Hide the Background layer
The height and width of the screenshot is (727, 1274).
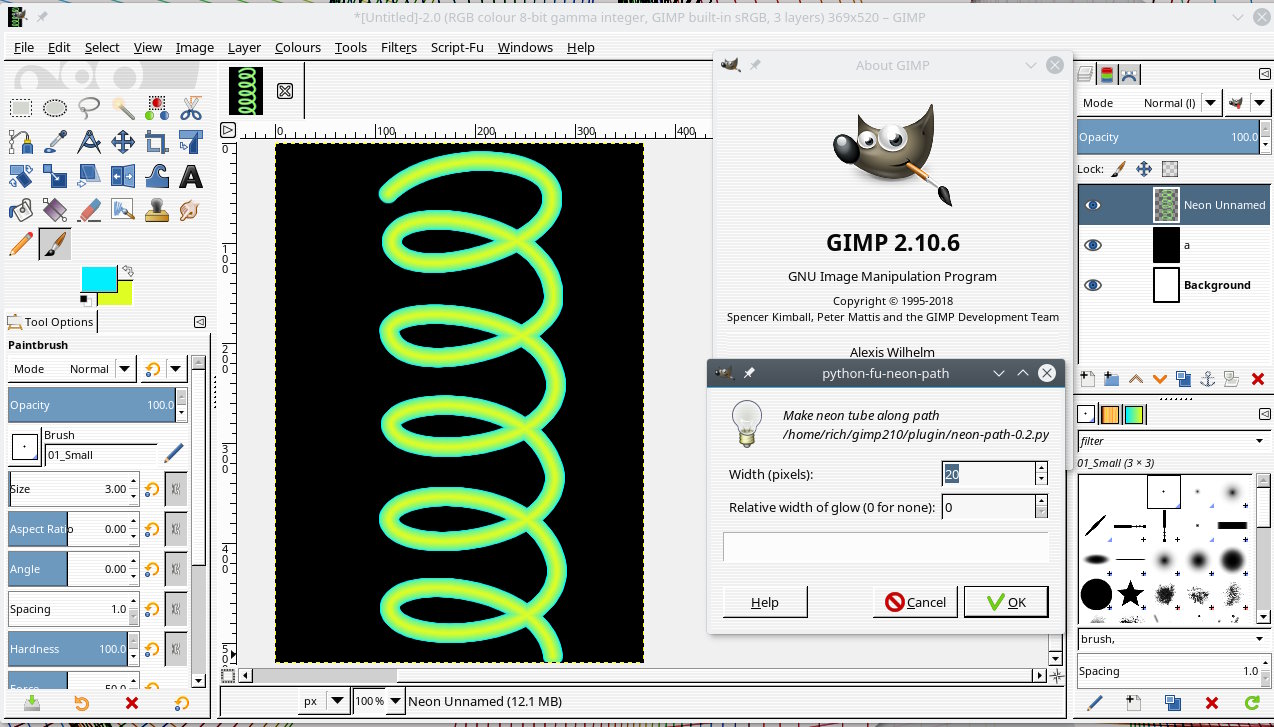(1093, 285)
